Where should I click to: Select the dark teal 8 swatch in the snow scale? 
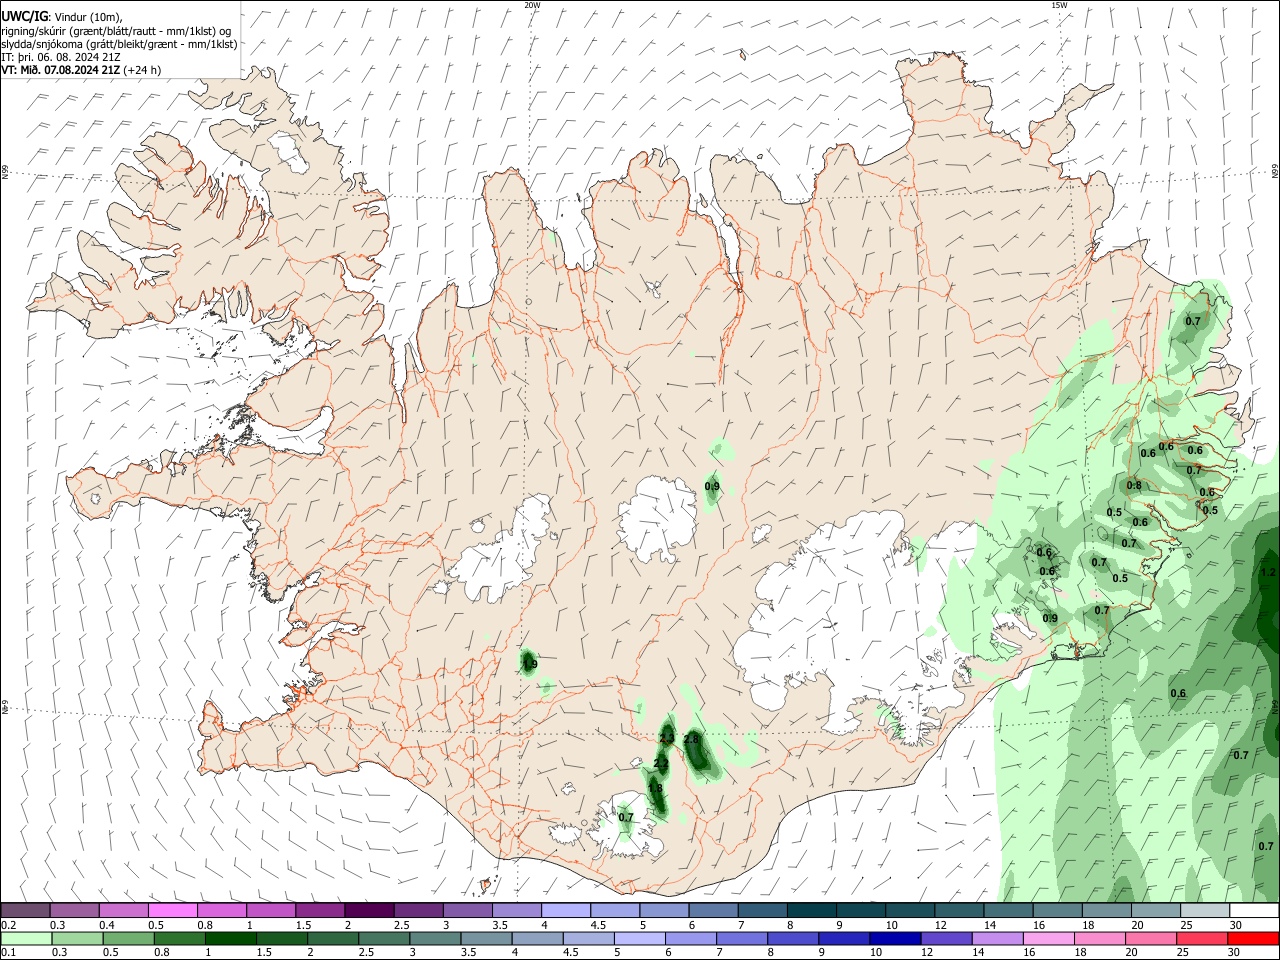[x=812, y=910]
